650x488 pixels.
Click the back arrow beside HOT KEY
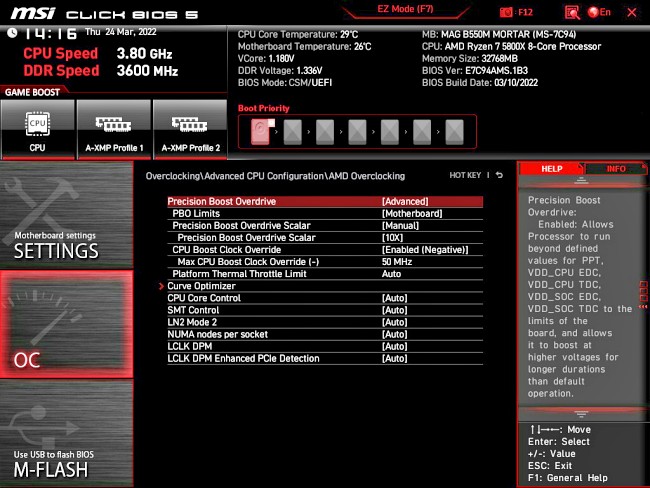coord(500,175)
